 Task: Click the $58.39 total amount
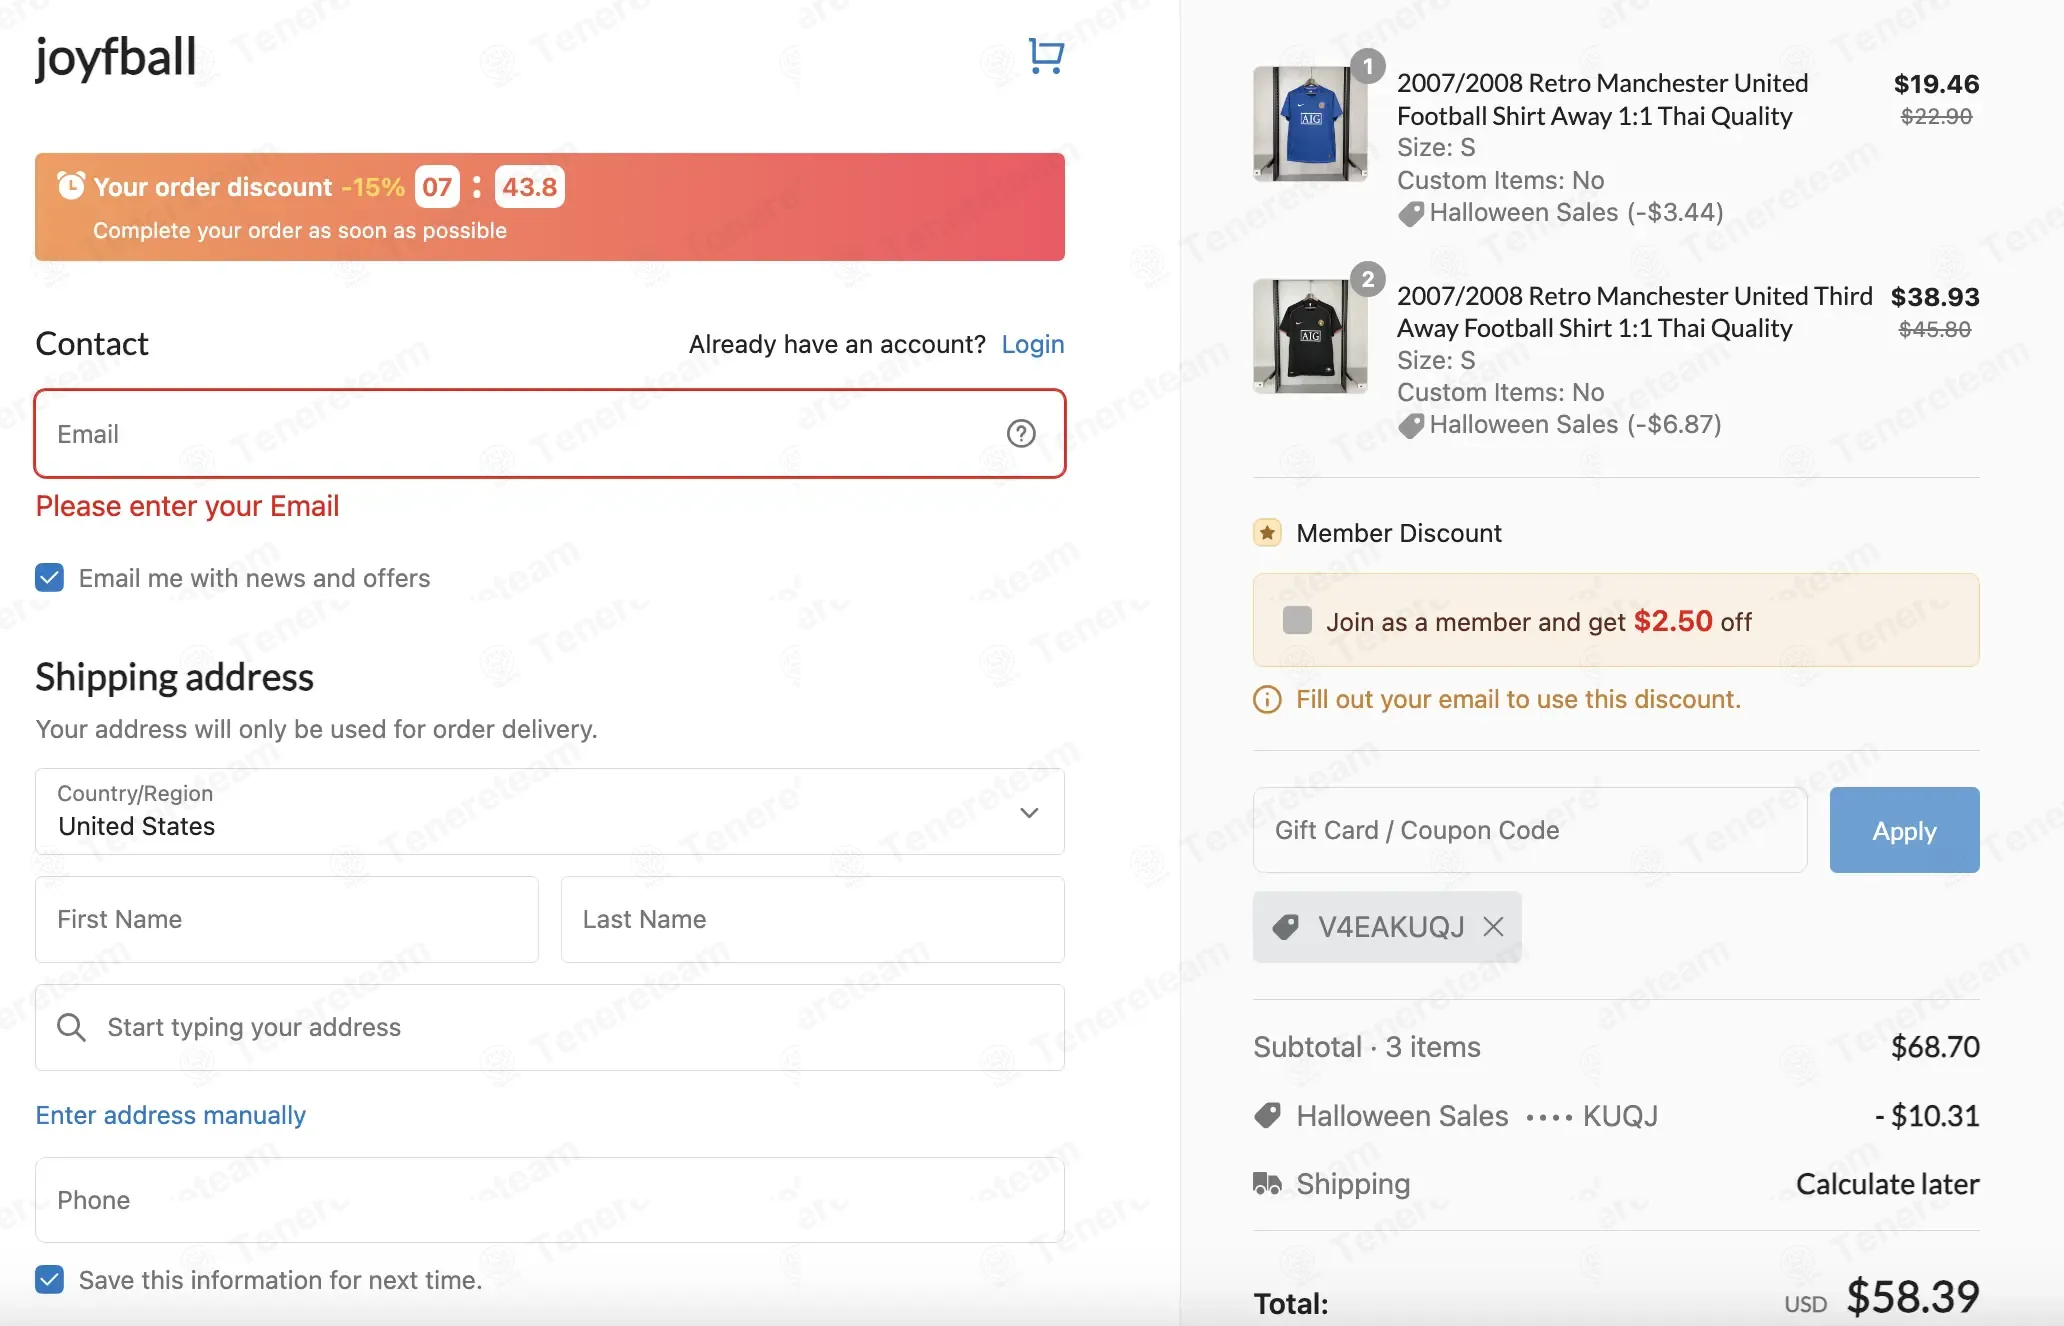[1912, 1297]
